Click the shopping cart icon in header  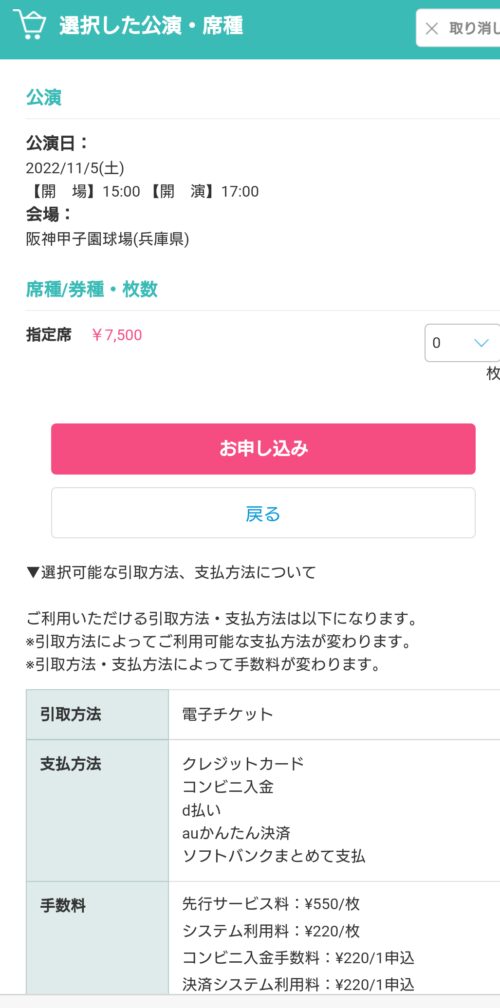point(30,24)
